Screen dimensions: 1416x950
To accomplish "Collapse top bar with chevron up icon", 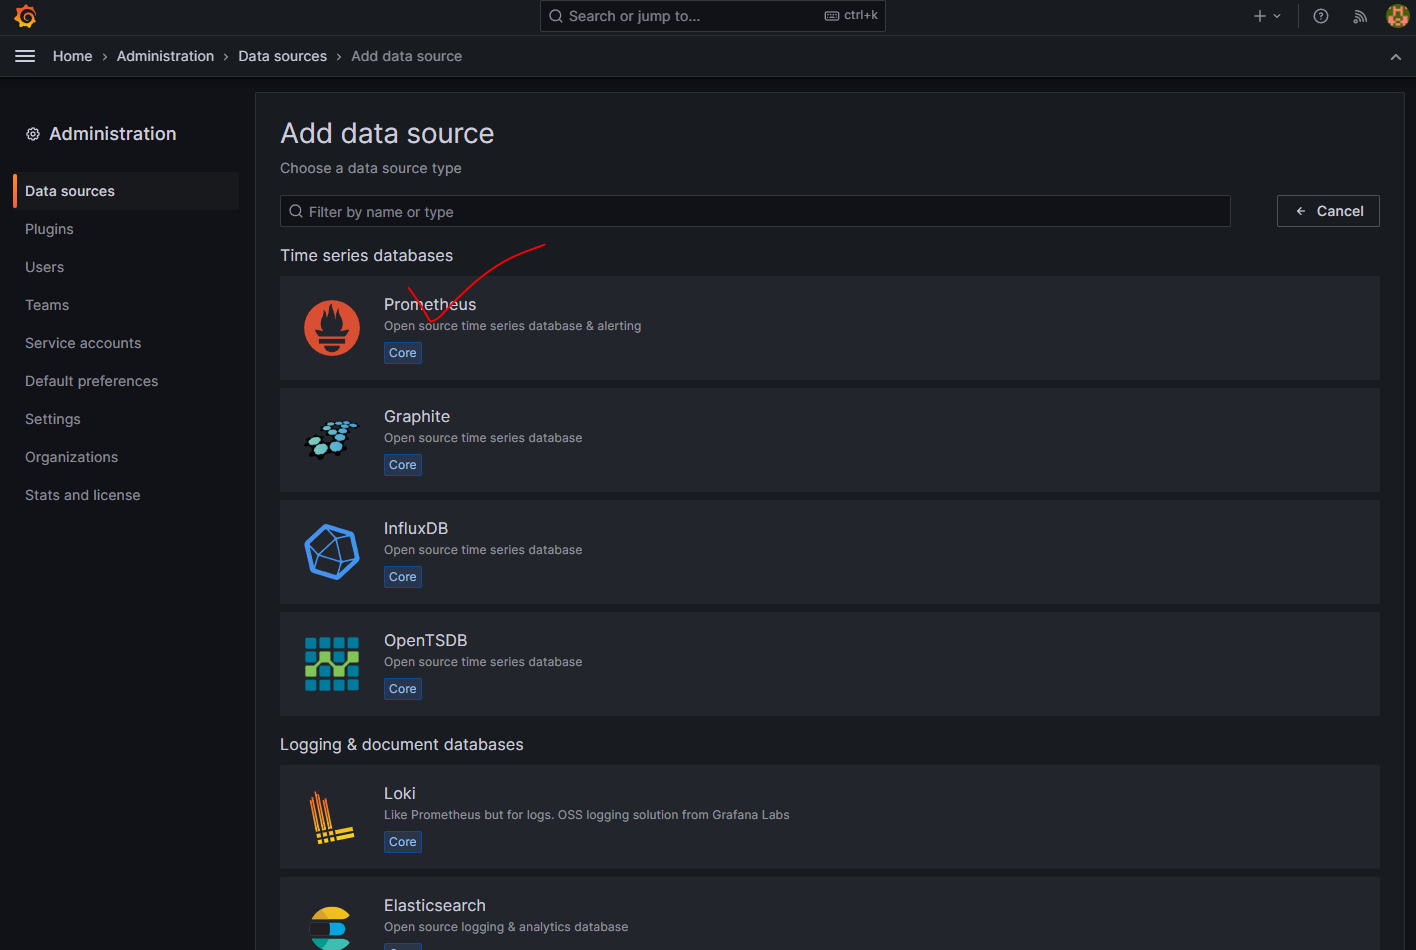I will pyautogui.click(x=1396, y=57).
